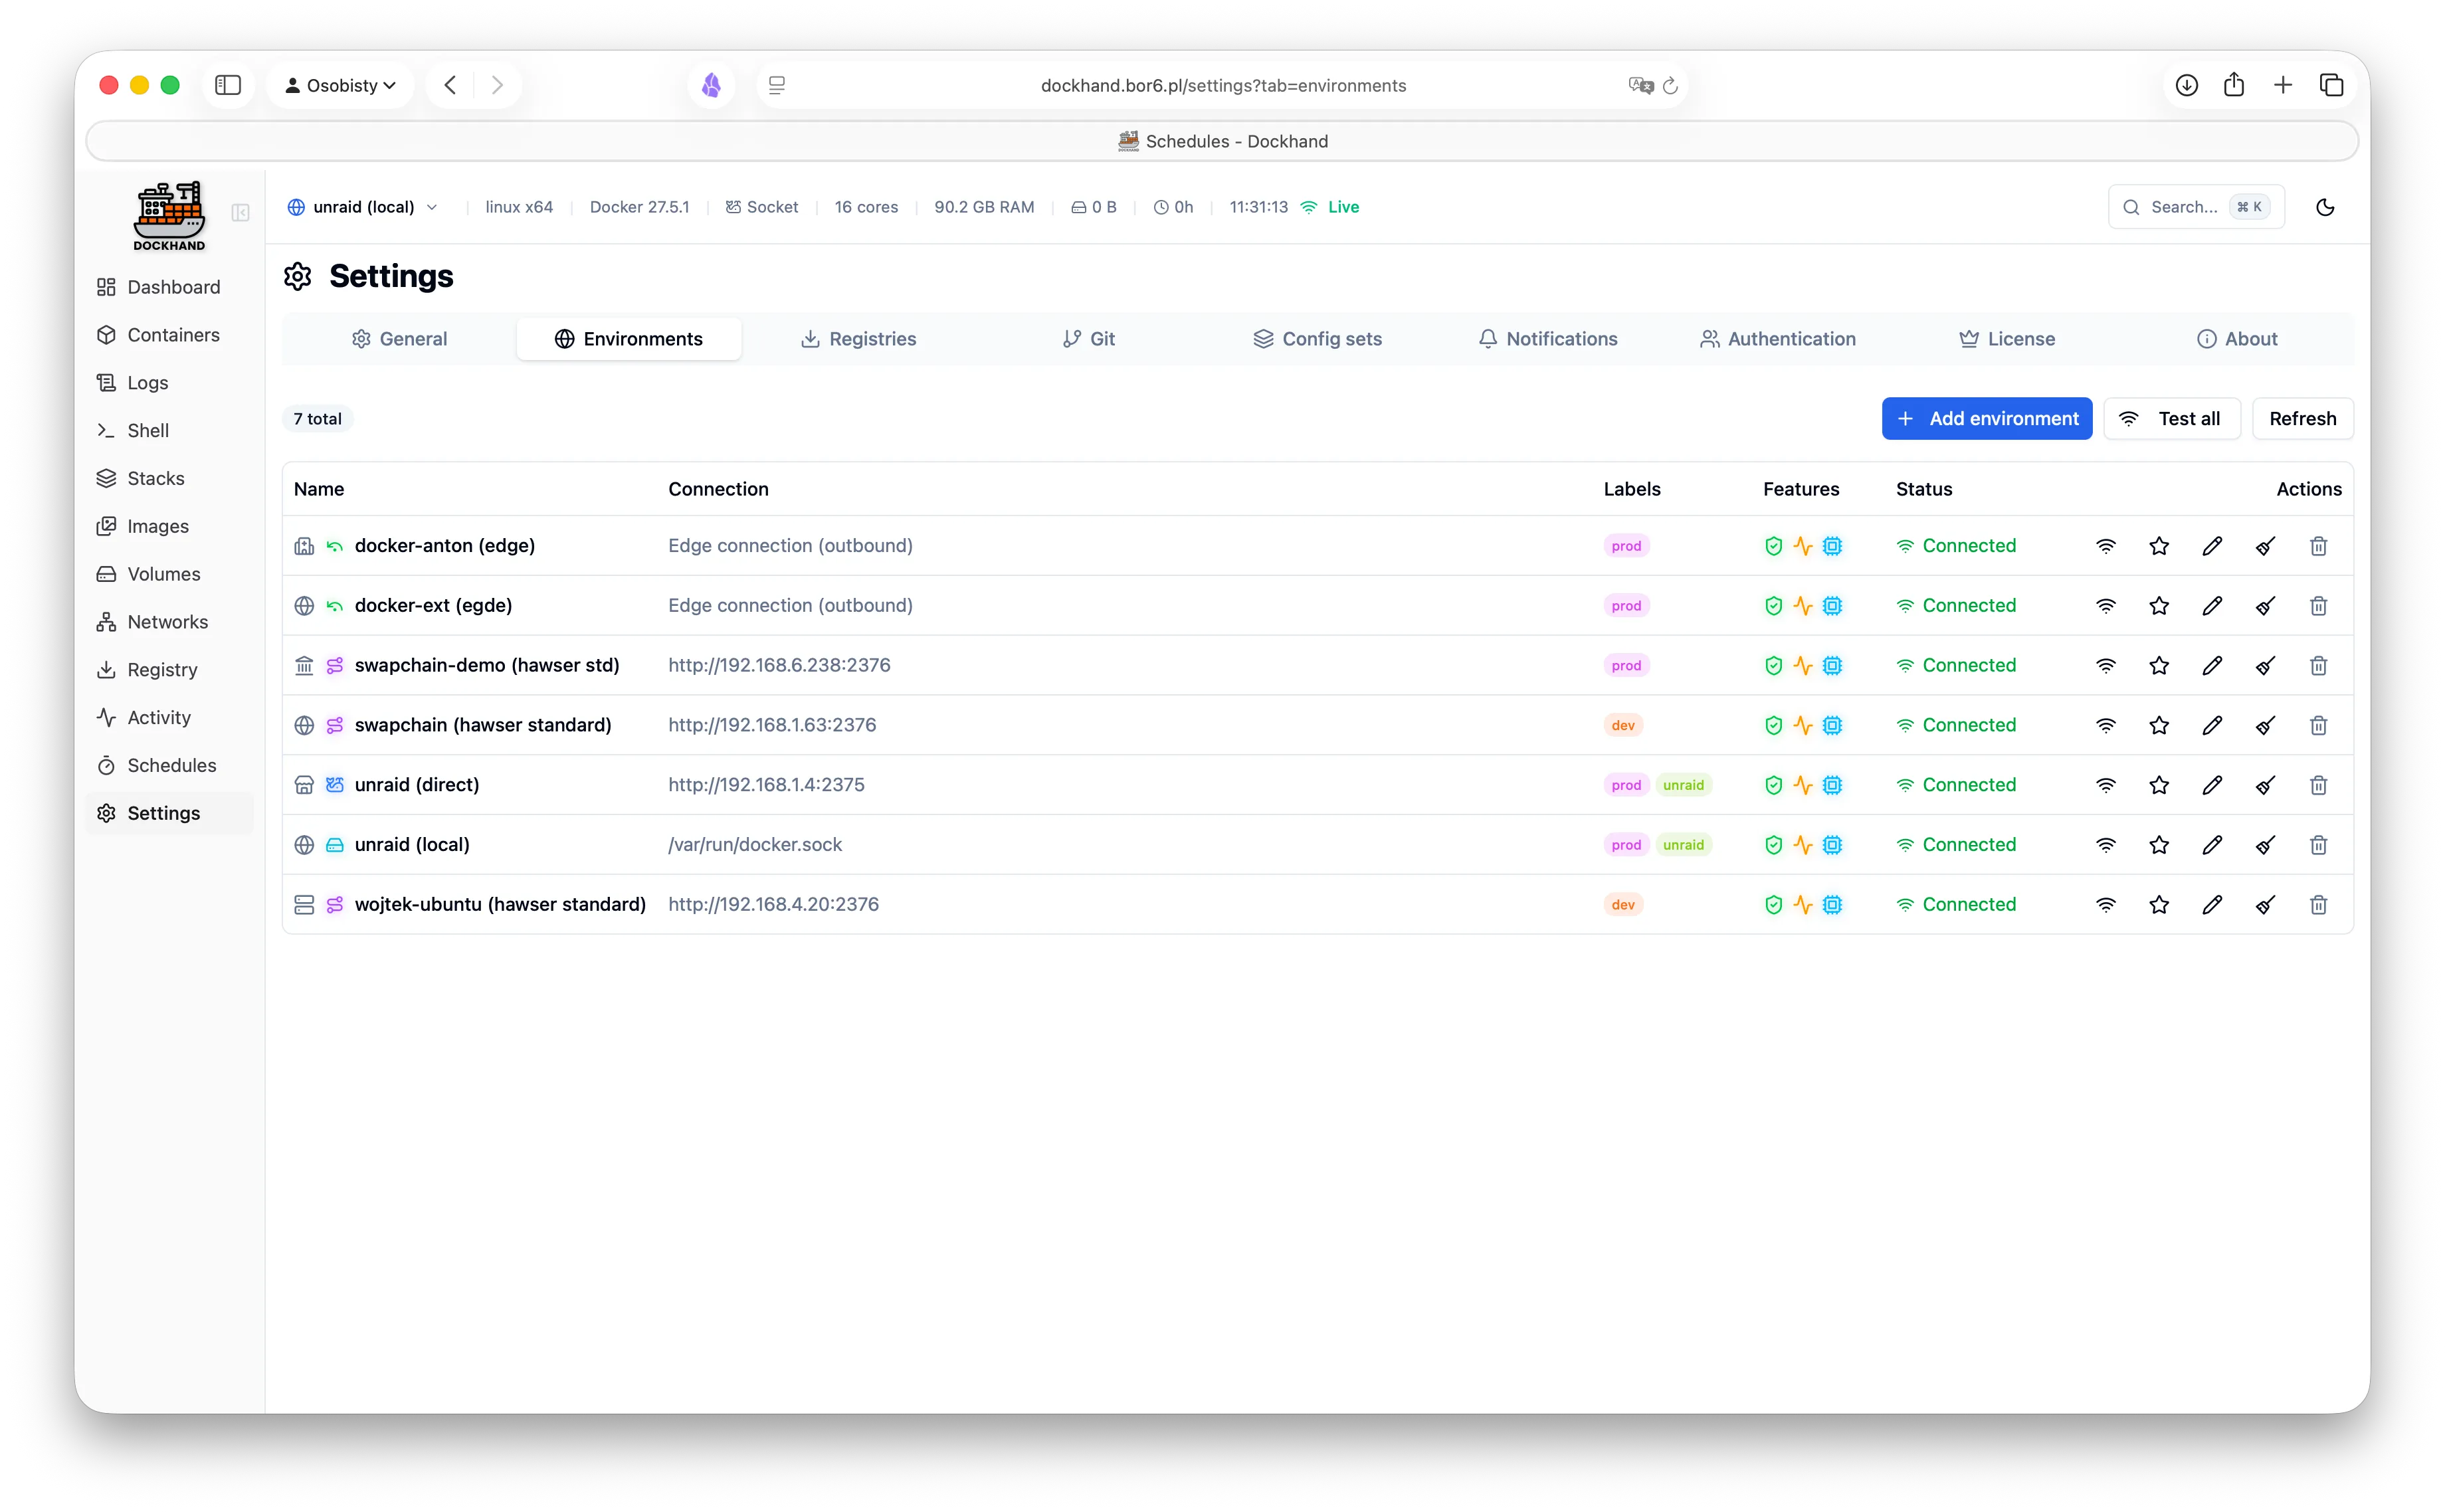
Task: Toggle browser sidebar visibility button
Action: click(x=228, y=85)
